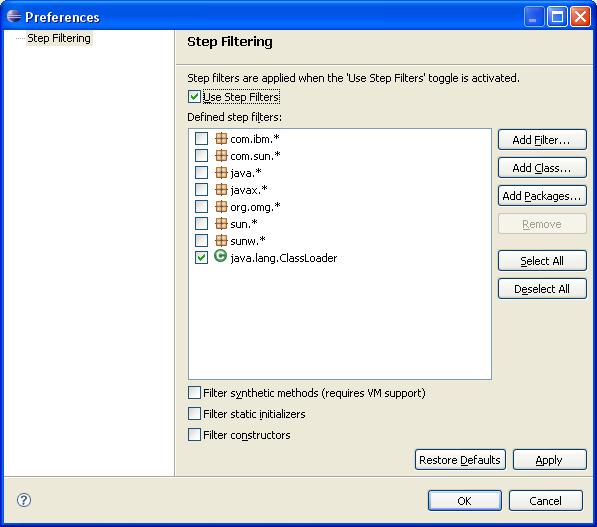
Task: Click the Add Filter... button
Action: [x=542, y=140]
